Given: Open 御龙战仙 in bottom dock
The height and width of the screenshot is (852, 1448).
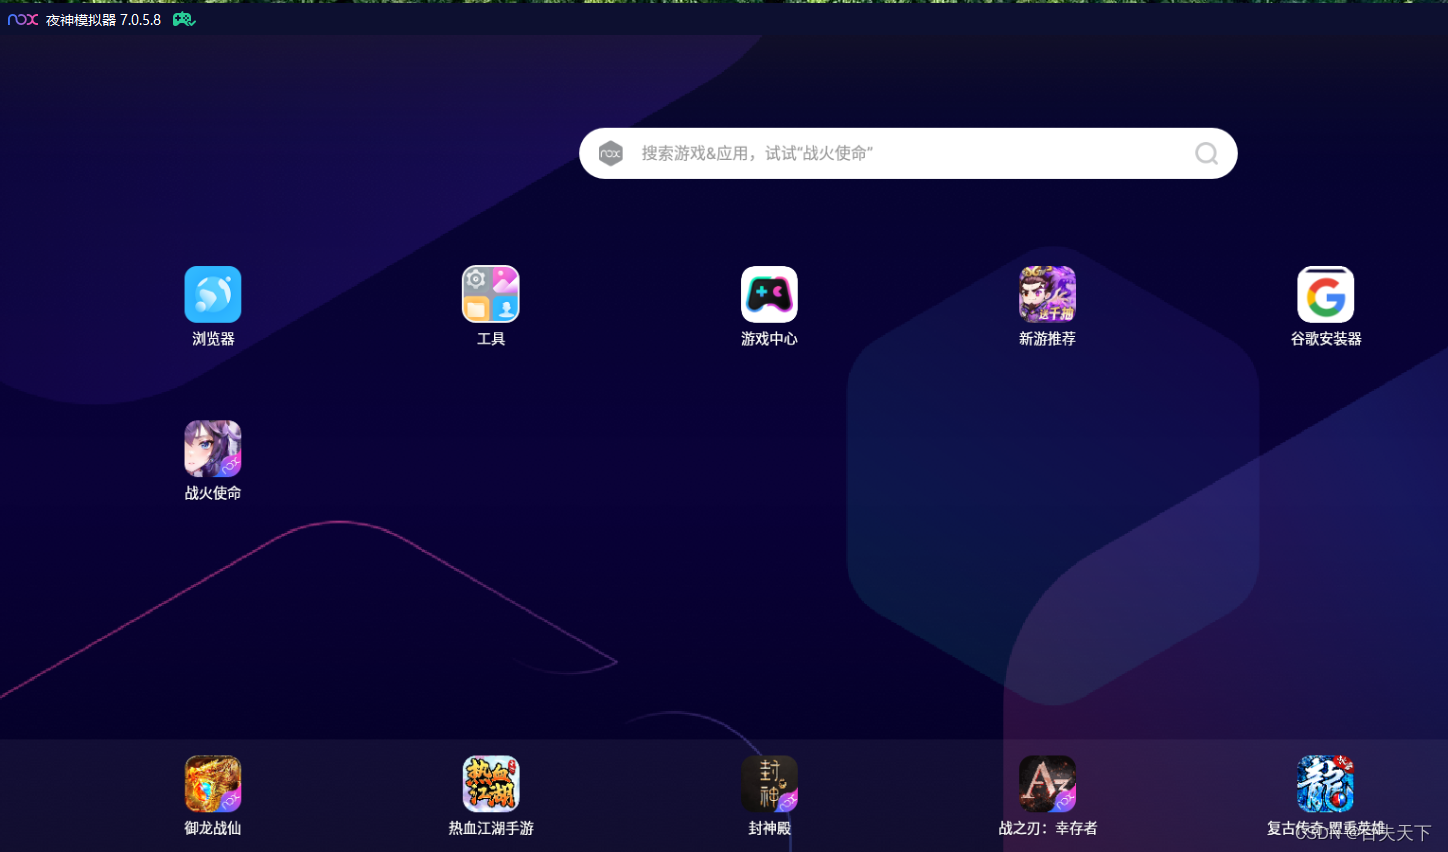Looking at the screenshot, I should tap(213, 783).
